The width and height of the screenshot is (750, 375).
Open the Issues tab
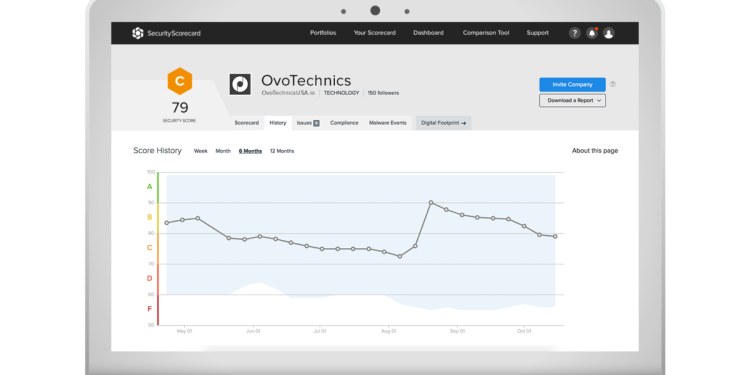(308, 123)
